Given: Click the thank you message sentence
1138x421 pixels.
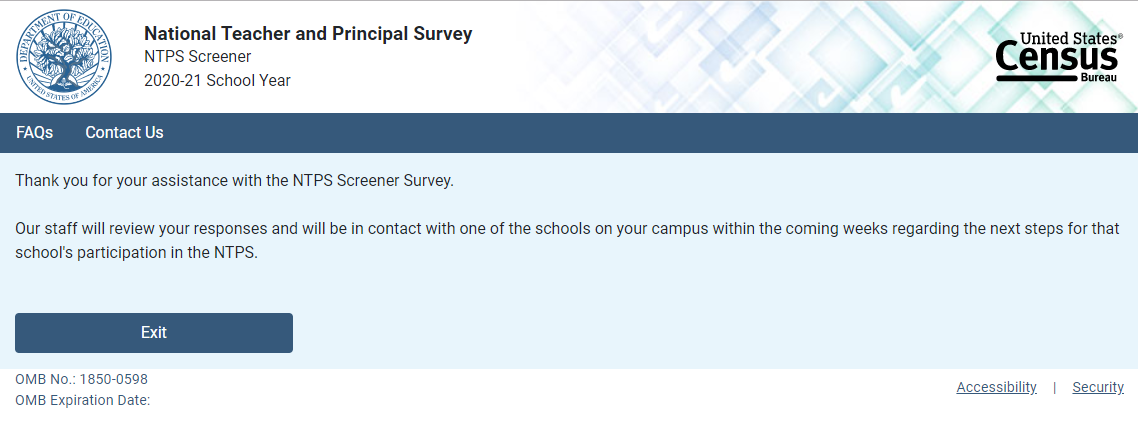Looking at the screenshot, I should 234,181.
